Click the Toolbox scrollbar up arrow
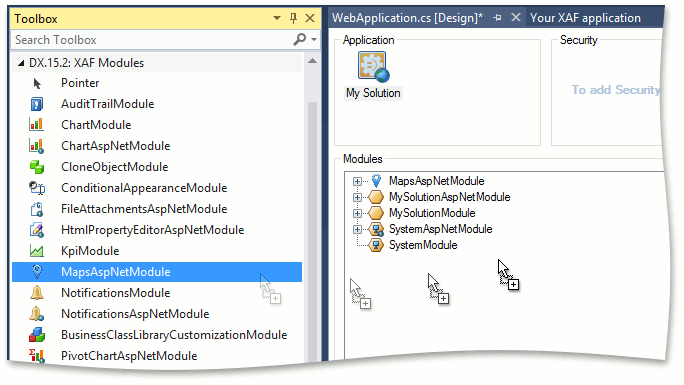684x385 pixels. pyautogui.click(x=312, y=61)
